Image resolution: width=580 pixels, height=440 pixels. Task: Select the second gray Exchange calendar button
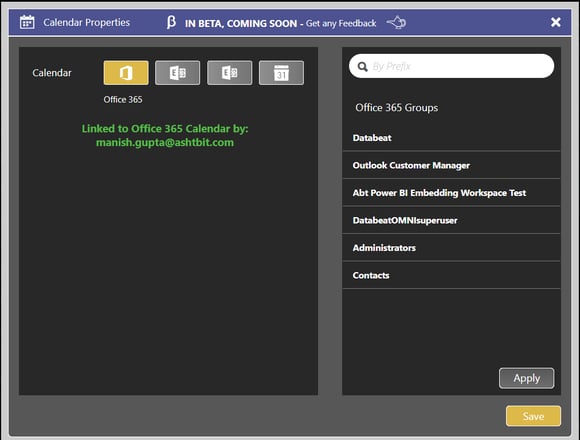(230, 73)
